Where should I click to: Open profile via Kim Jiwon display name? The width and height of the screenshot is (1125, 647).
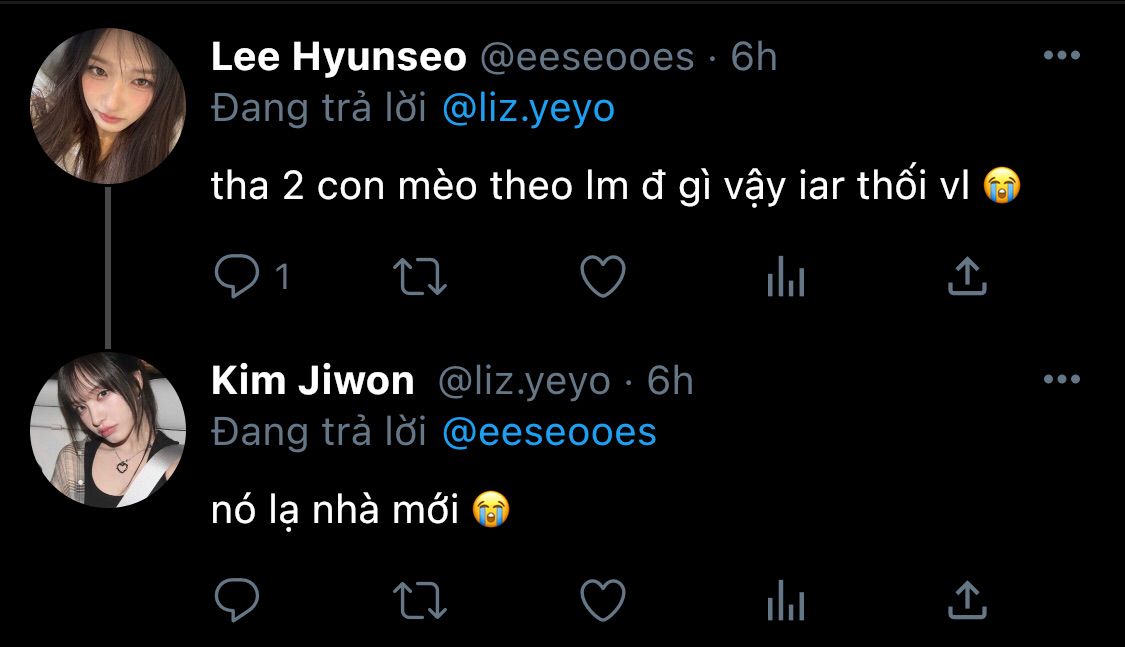point(313,381)
